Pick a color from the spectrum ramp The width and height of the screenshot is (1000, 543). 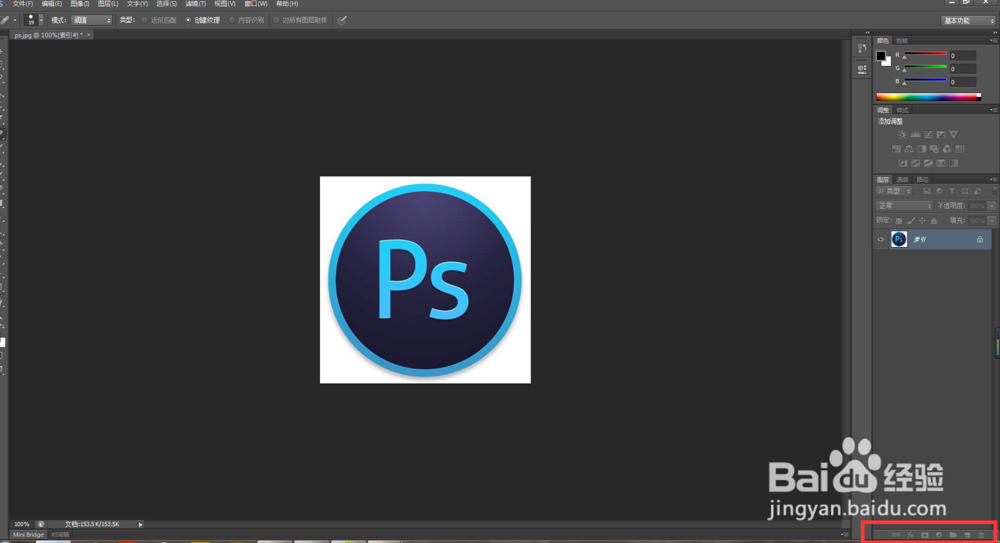(929, 97)
